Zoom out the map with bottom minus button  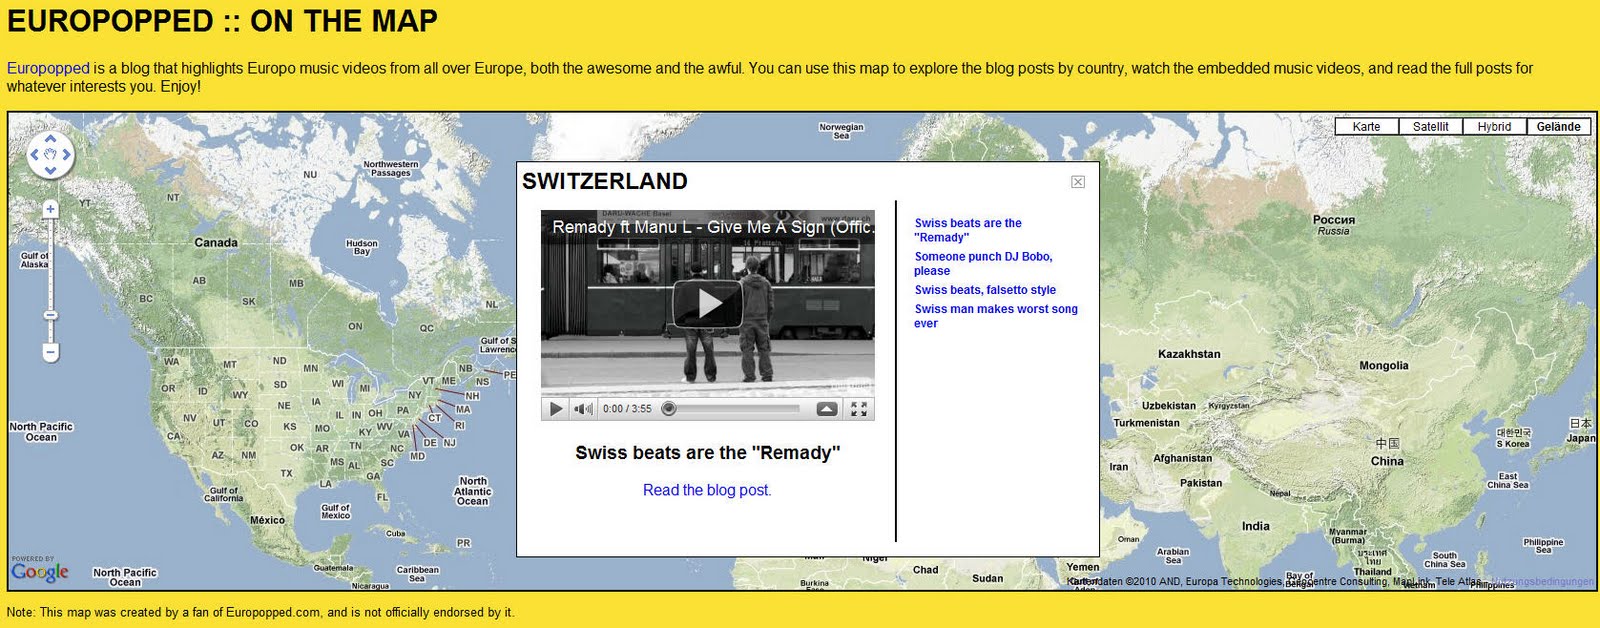(50, 352)
